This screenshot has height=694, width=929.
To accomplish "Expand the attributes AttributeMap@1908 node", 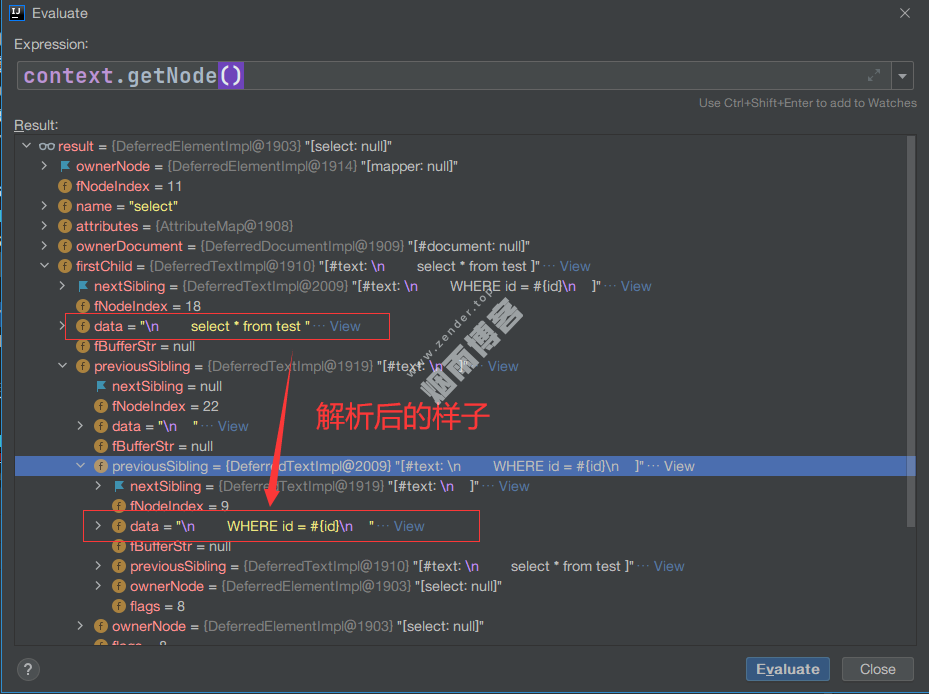I will (x=44, y=226).
